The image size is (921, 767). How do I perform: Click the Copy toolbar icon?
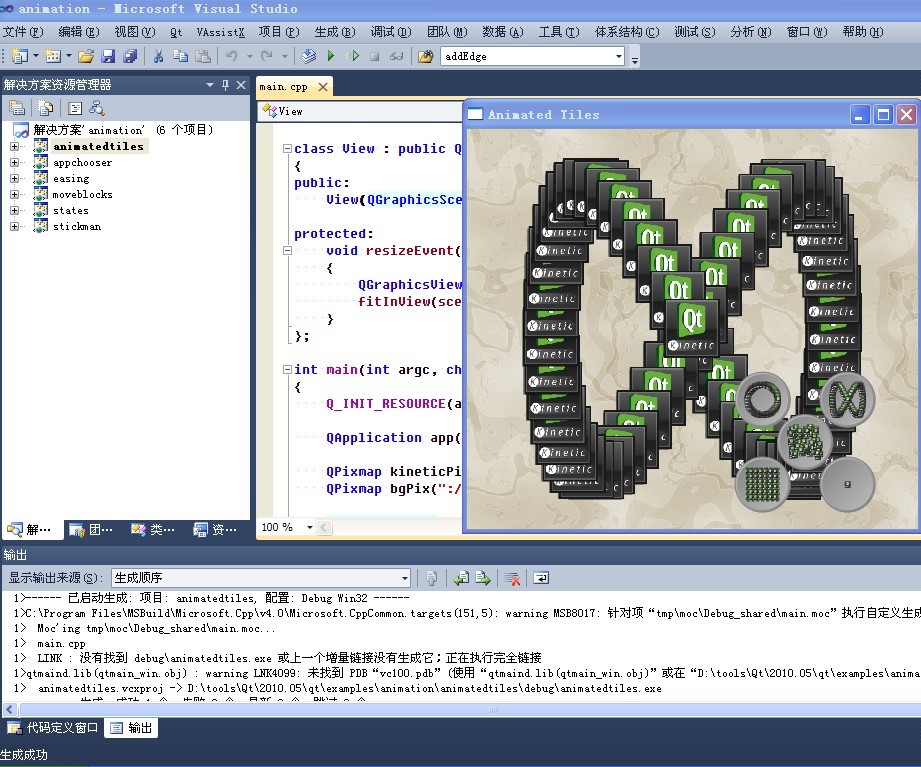(x=180, y=56)
